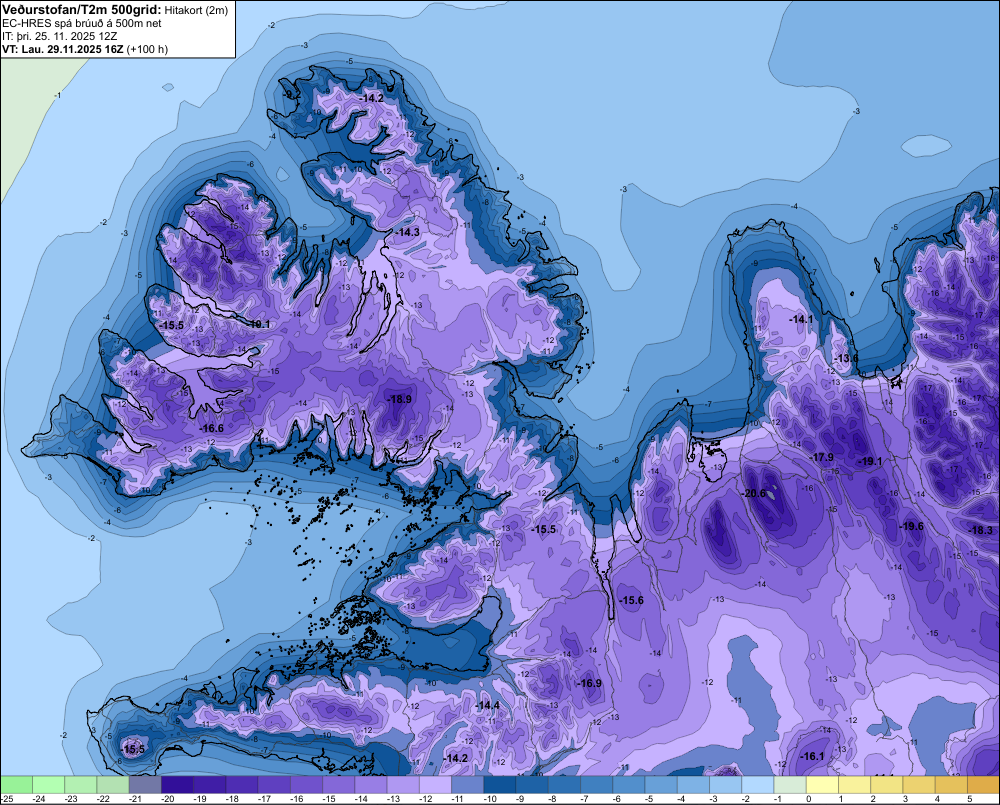The image size is (1000, 805).
Task: Select the legend swatch labeled -1
Action: 790,784
